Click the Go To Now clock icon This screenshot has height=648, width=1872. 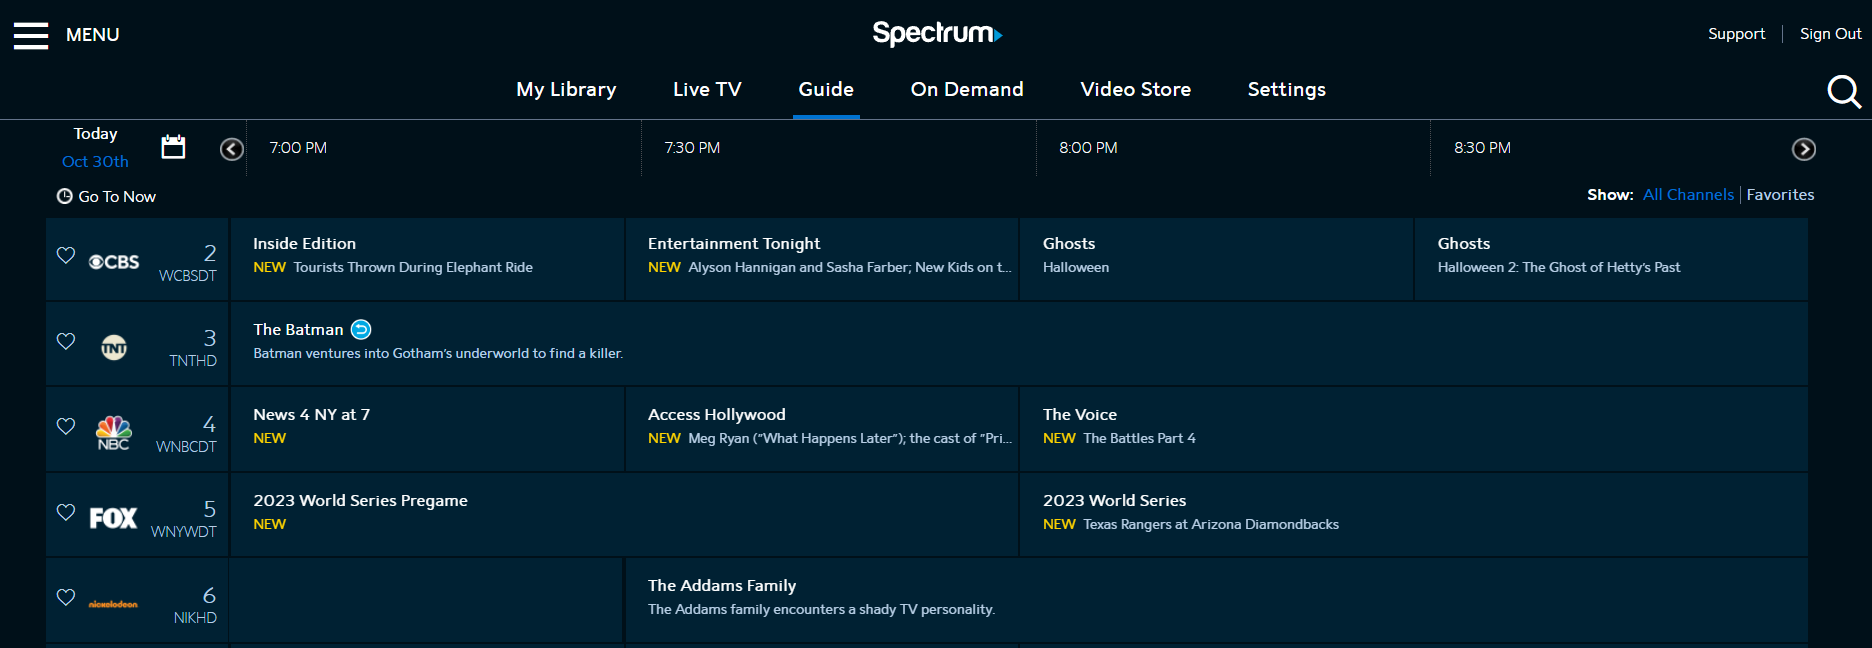(65, 196)
